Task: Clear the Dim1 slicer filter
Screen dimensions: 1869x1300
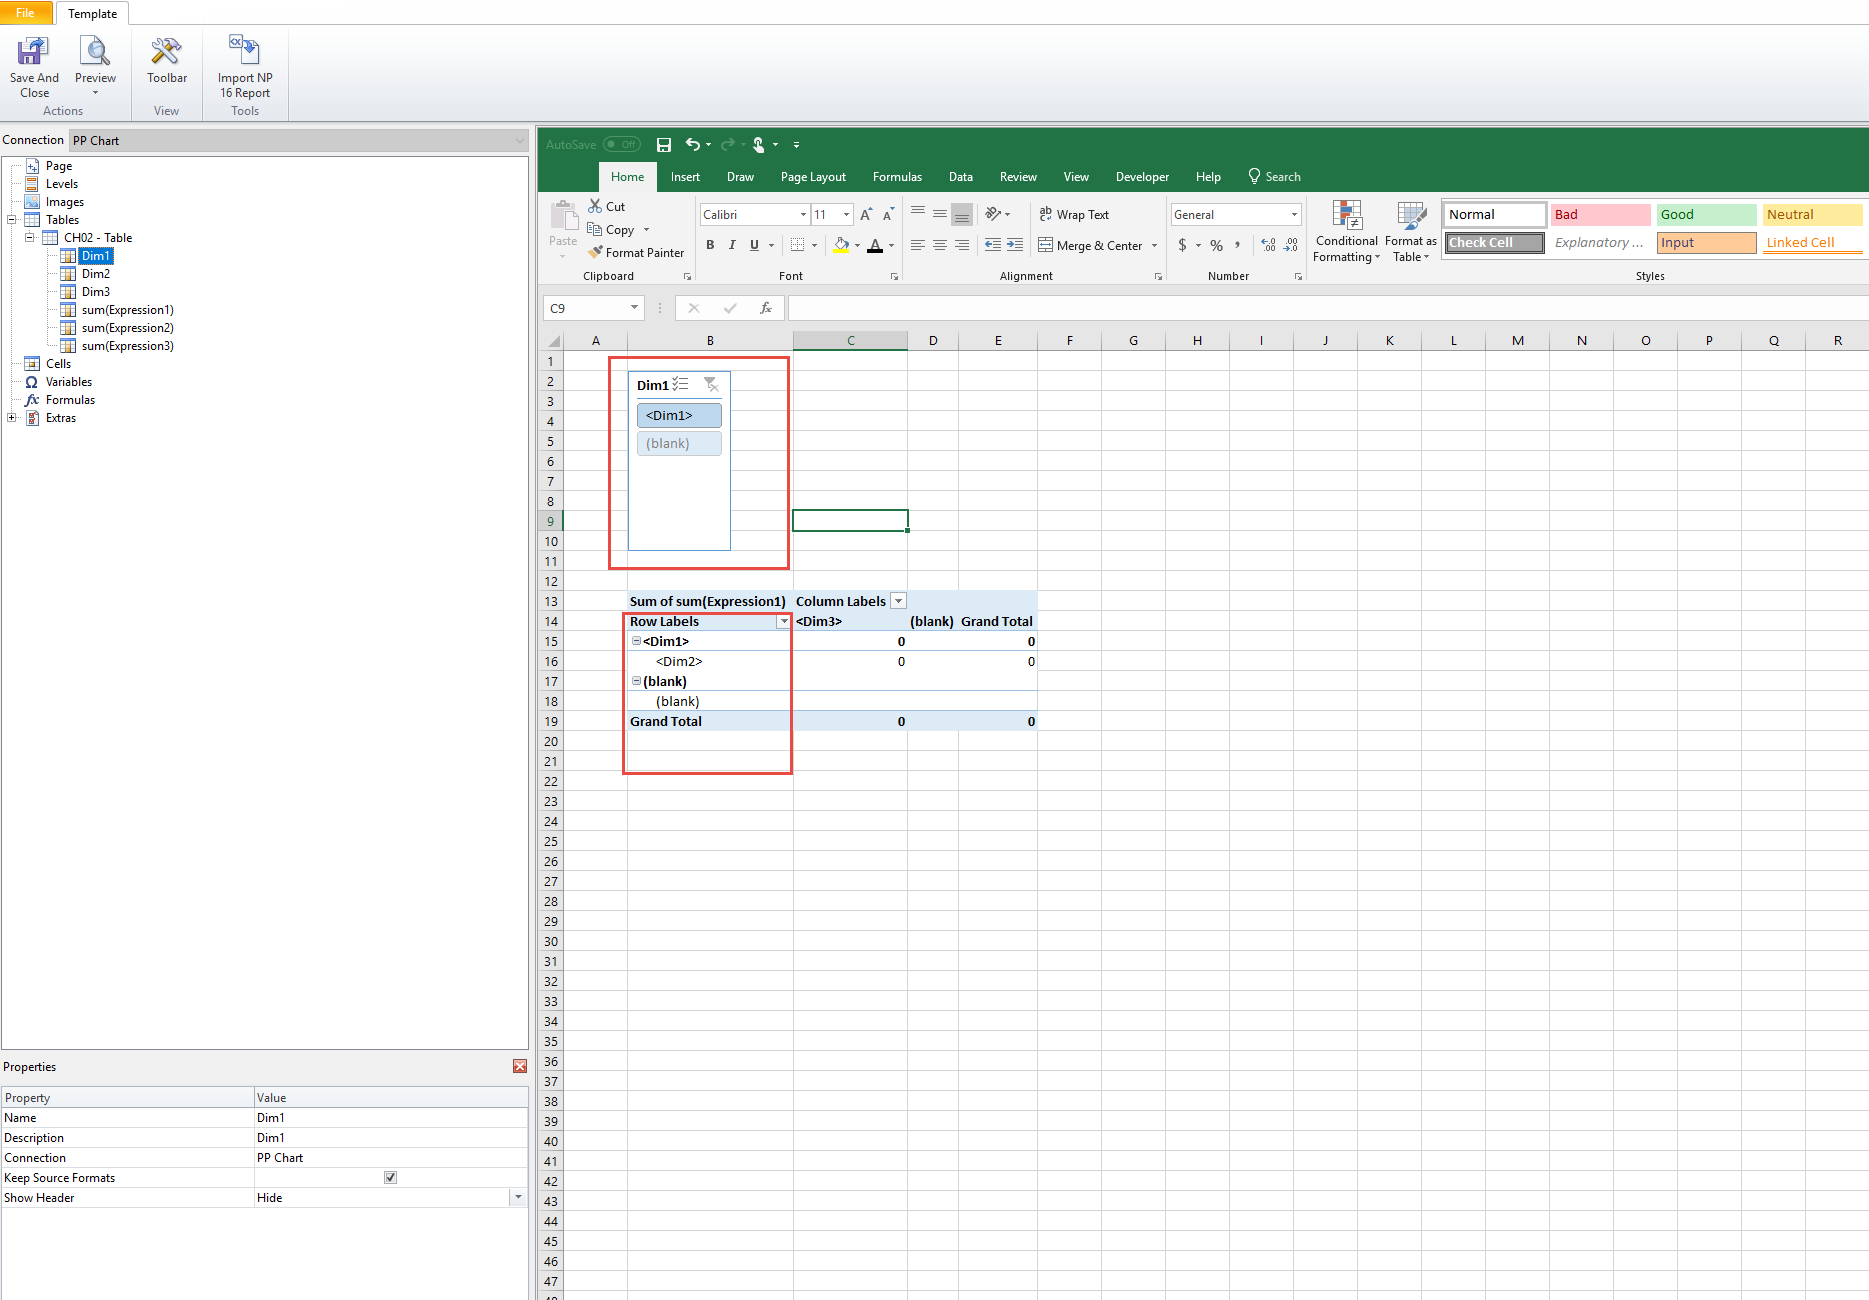Action: [x=711, y=385]
